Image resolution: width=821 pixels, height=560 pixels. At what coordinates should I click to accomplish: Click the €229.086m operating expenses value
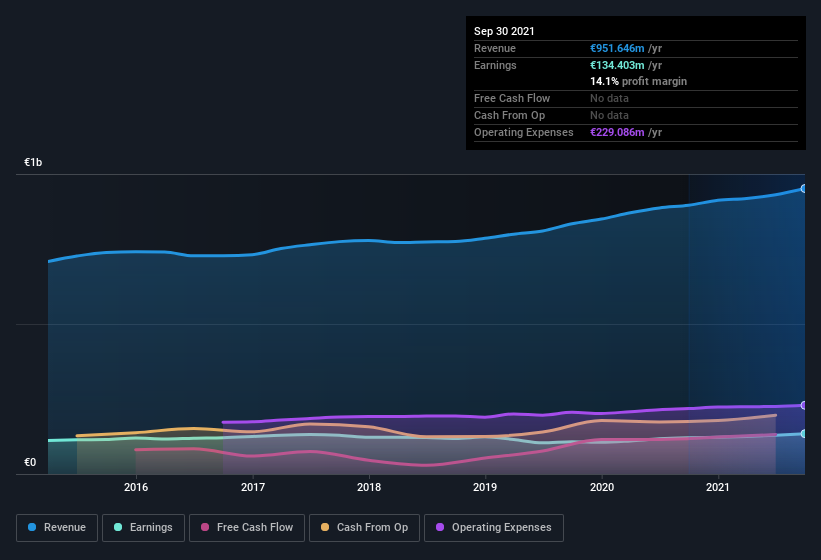pos(617,132)
